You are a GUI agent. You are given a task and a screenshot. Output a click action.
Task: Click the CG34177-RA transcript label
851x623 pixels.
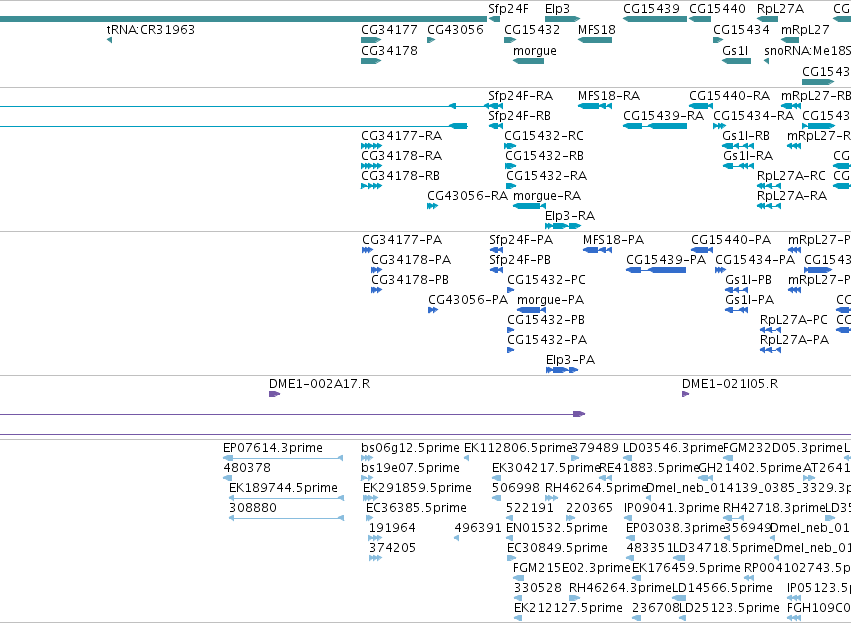click(x=402, y=136)
